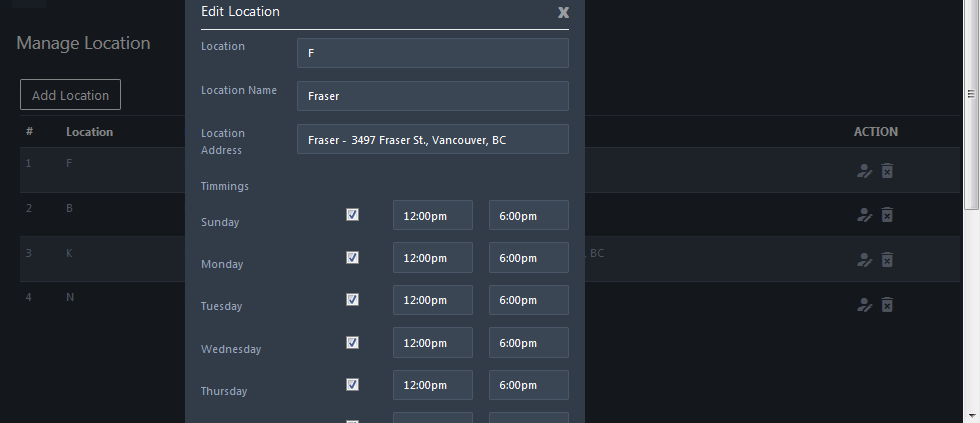Open Tuesday end time 6:00pm picker
The width and height of the screenshot is (980, 423).
(x=528, y=300)
